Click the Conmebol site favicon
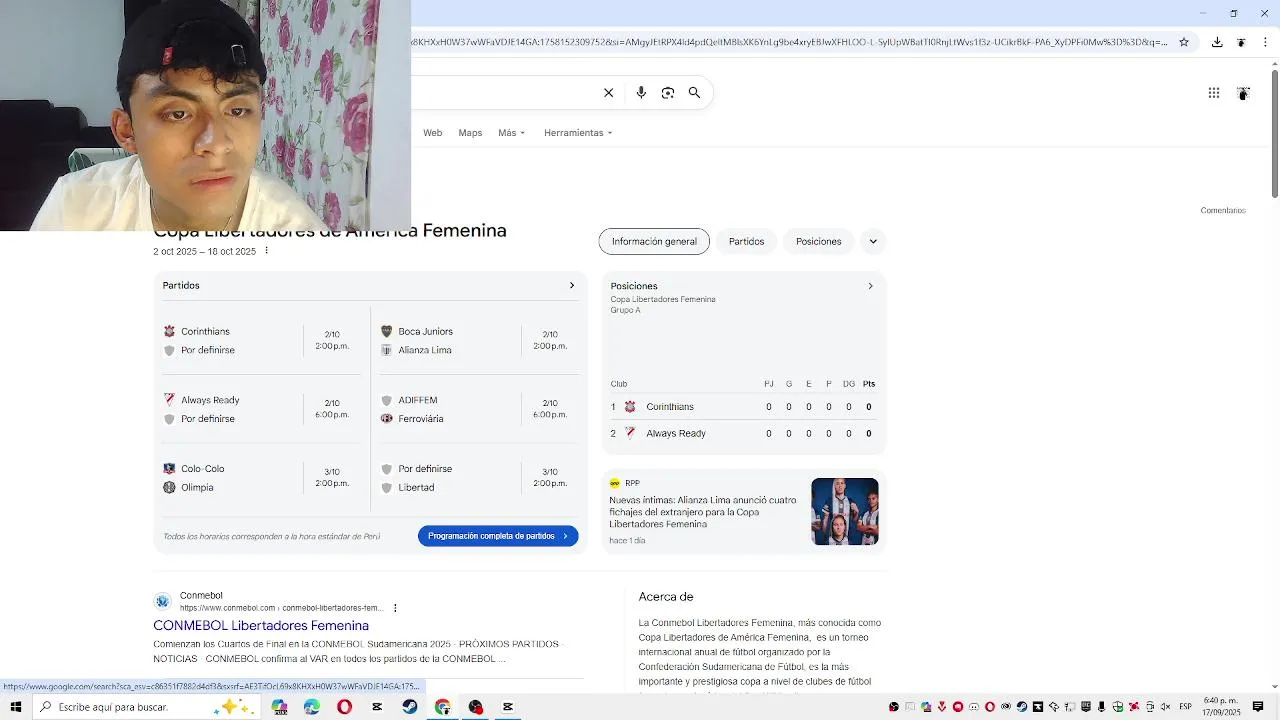 click(x=162, y=601)
